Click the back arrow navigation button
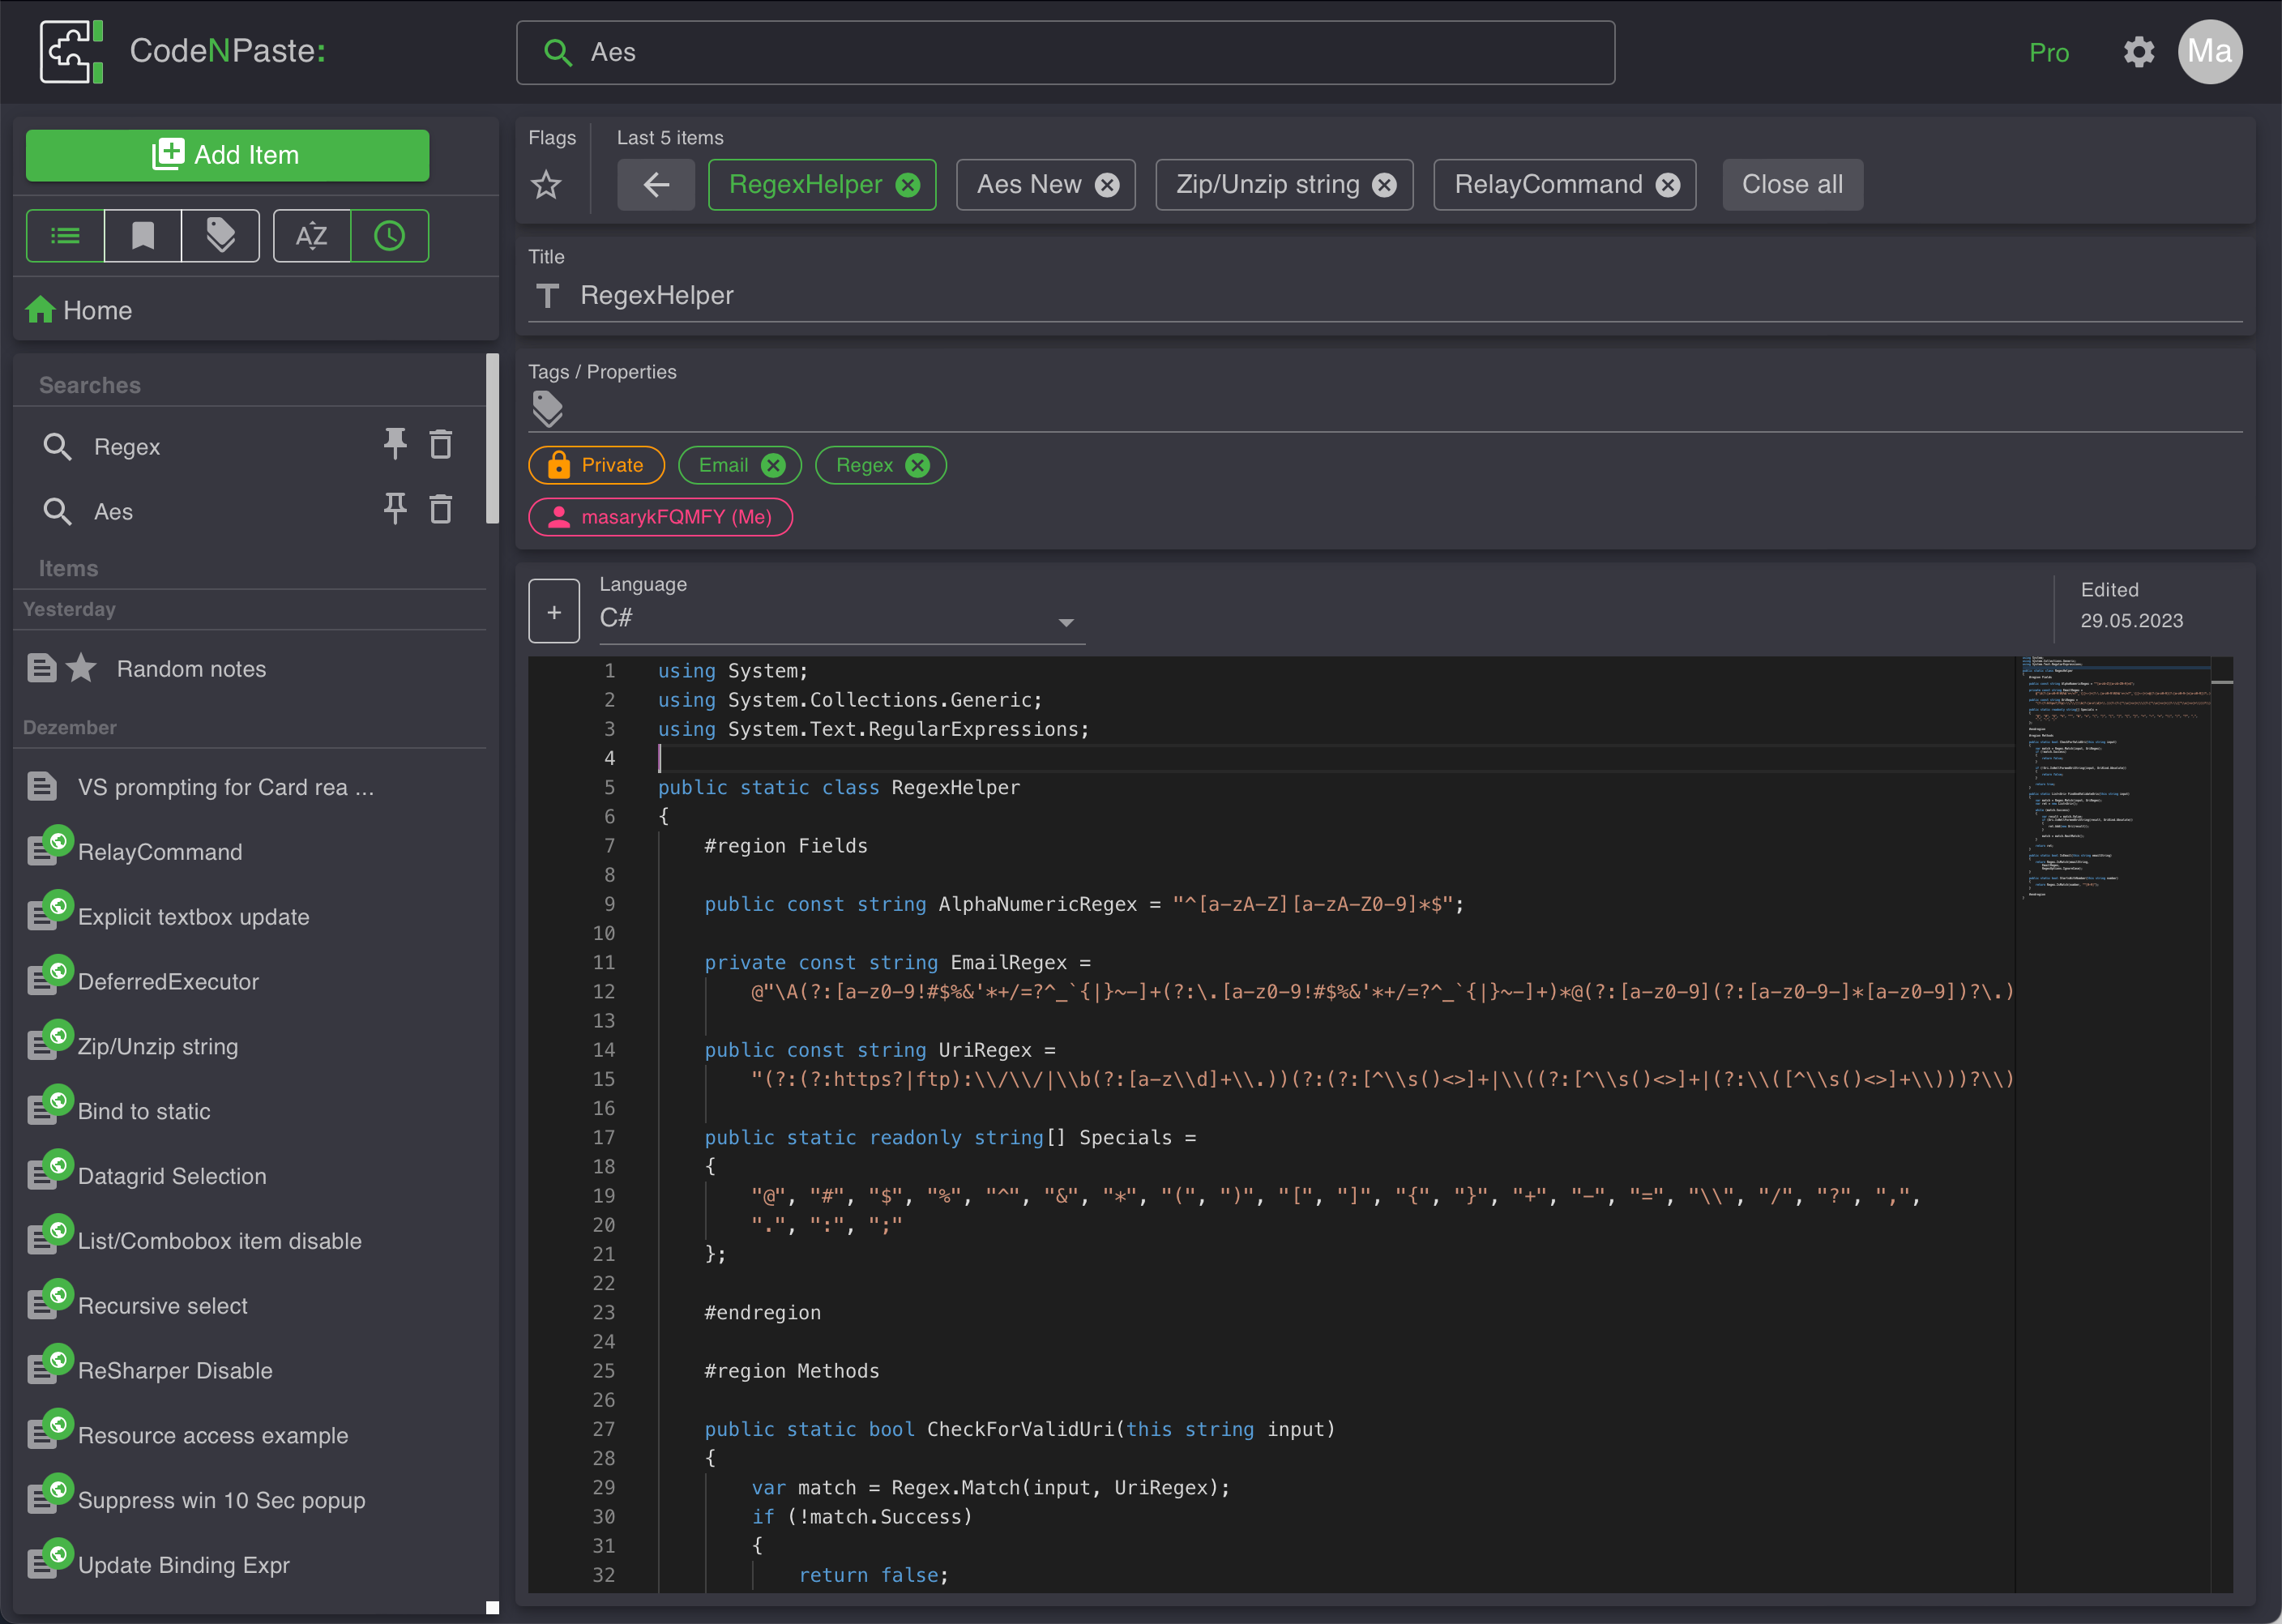 click(657, 183)
